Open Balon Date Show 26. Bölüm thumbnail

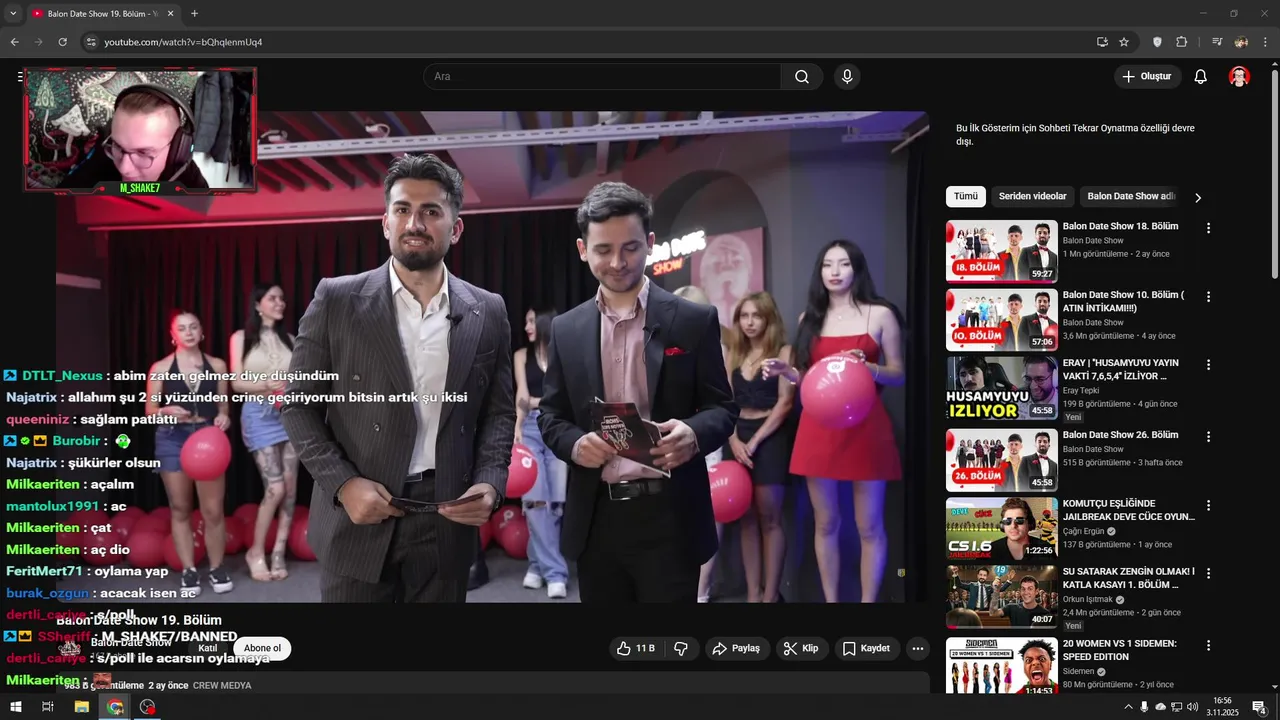click(x=1001, y=459)
